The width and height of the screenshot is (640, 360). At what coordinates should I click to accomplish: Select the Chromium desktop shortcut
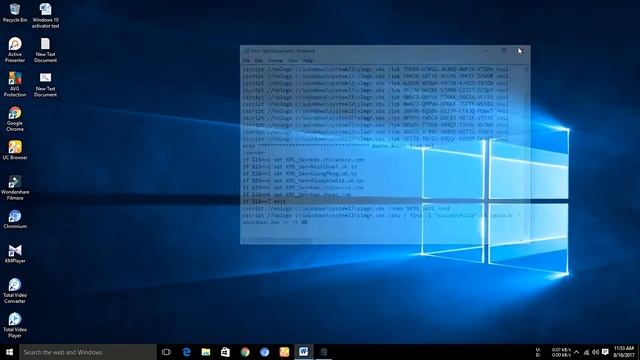[15, 219]
